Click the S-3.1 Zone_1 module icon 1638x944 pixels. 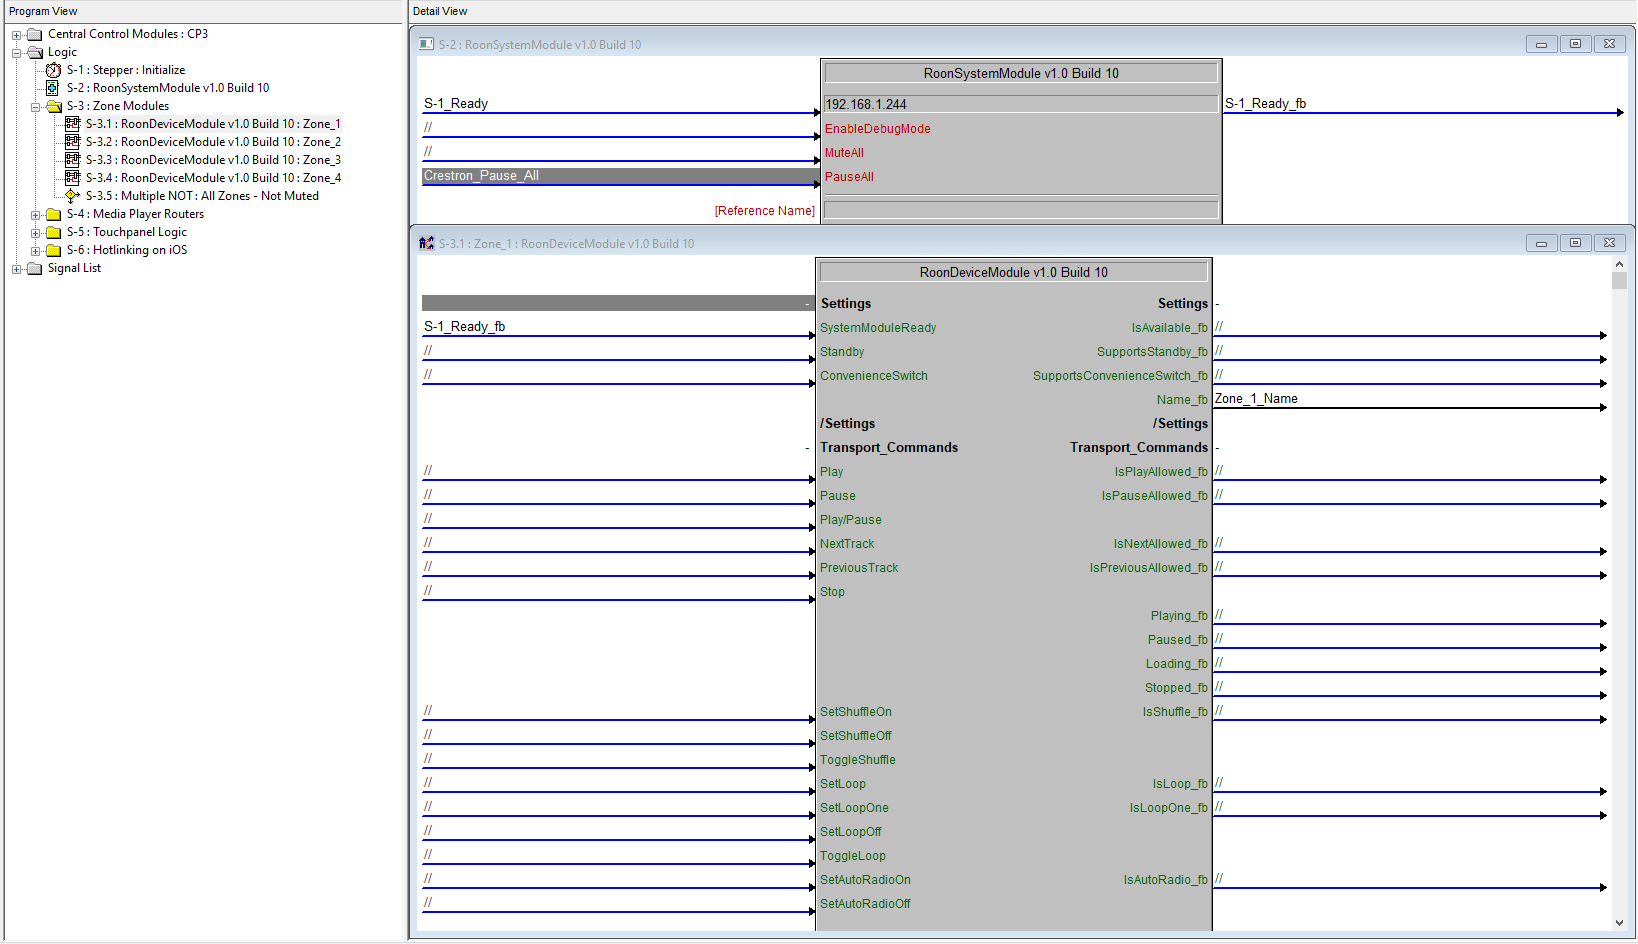[72, 124]
